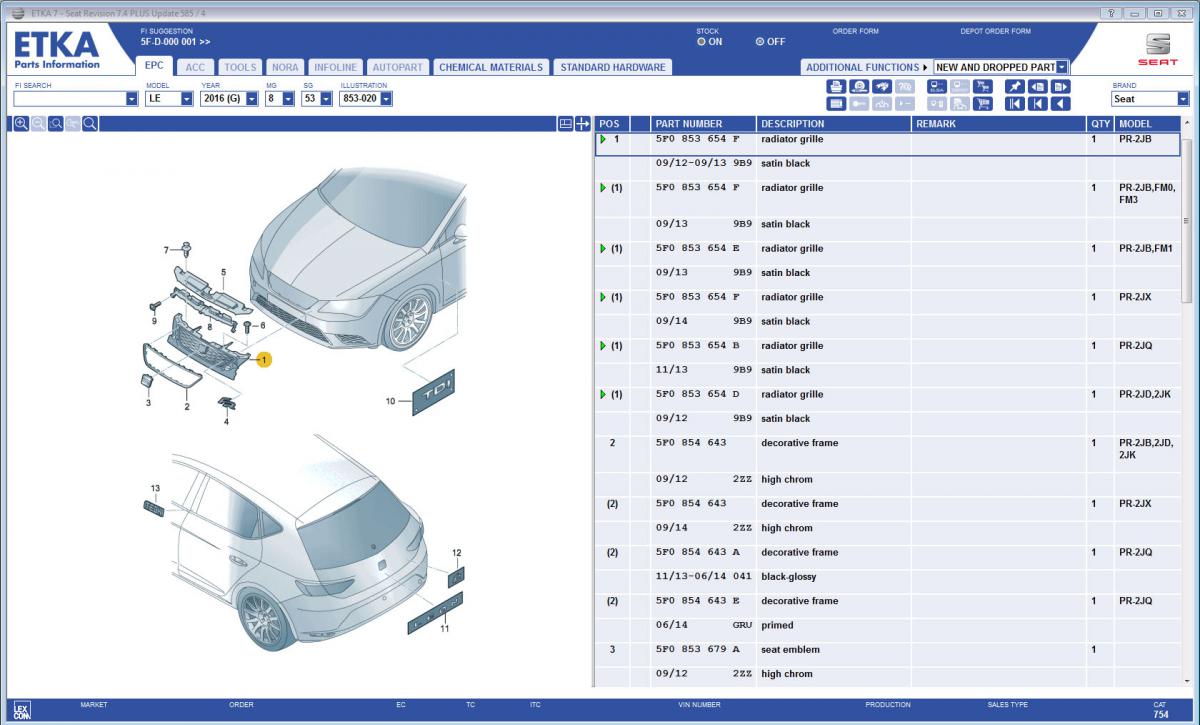Viewport: 1200px width, 725px height.
Task: Click the Model column header
Action: (x=1149, y=124)
